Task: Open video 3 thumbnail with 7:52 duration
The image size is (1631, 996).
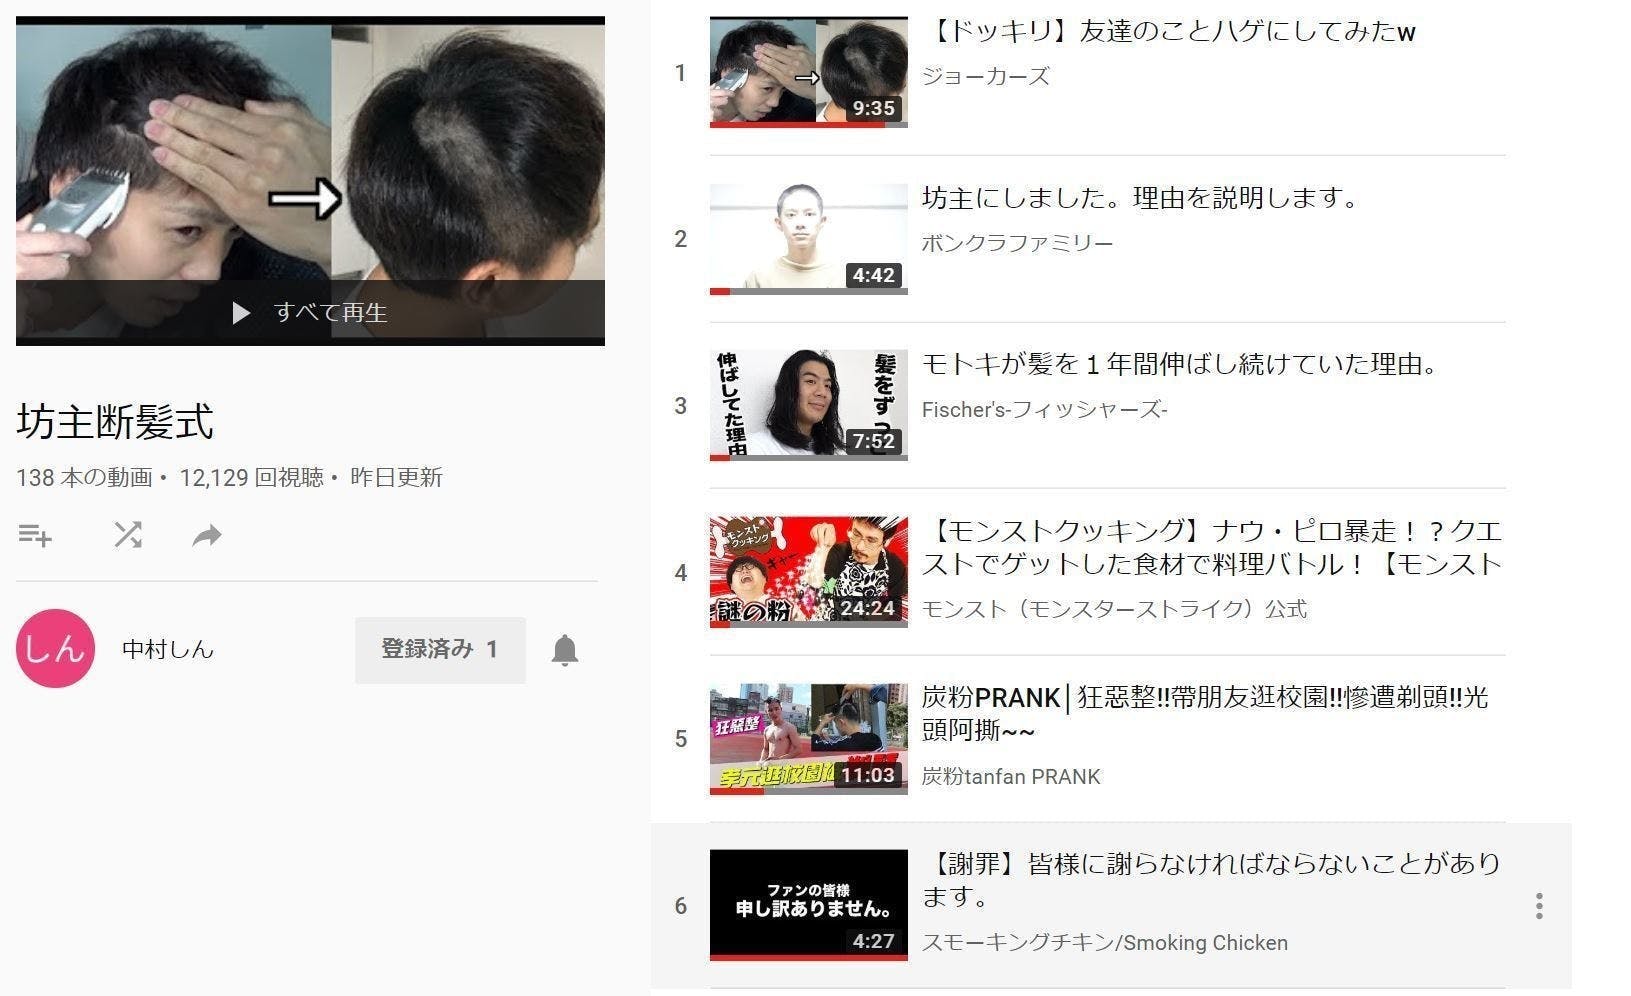Action: pos(808,405)
